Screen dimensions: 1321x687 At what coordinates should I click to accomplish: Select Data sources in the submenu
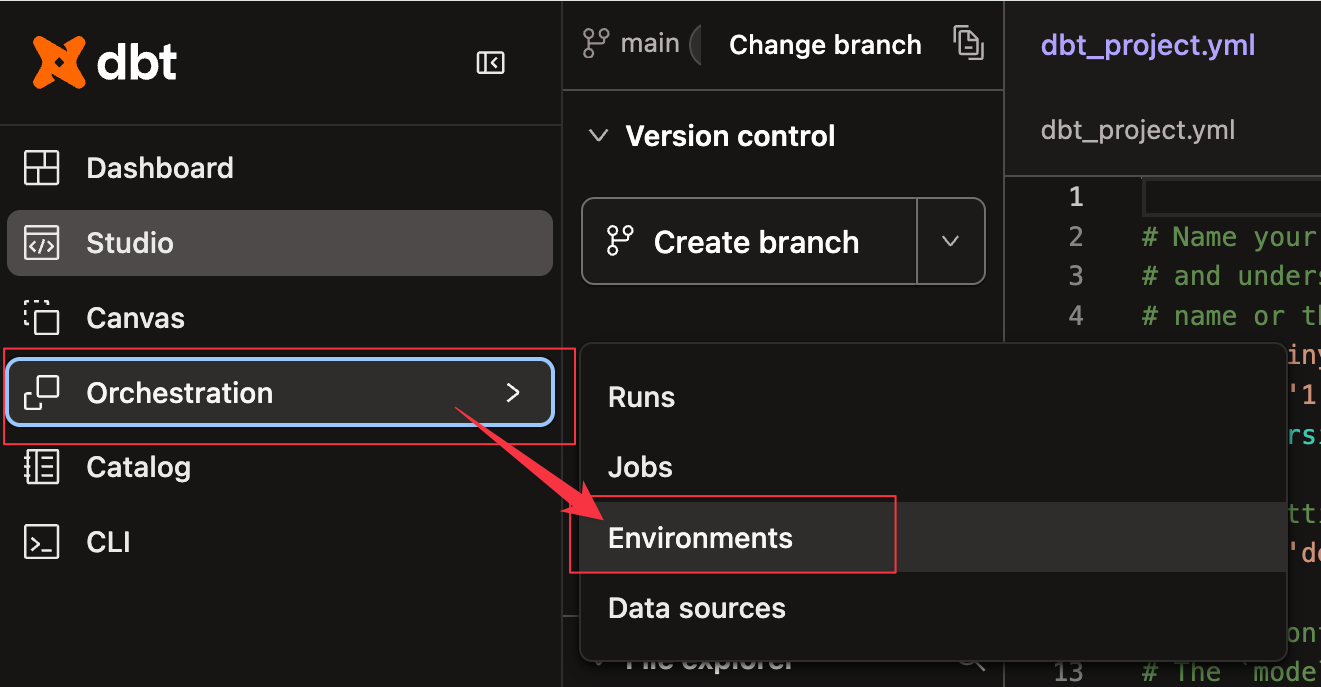932,608
